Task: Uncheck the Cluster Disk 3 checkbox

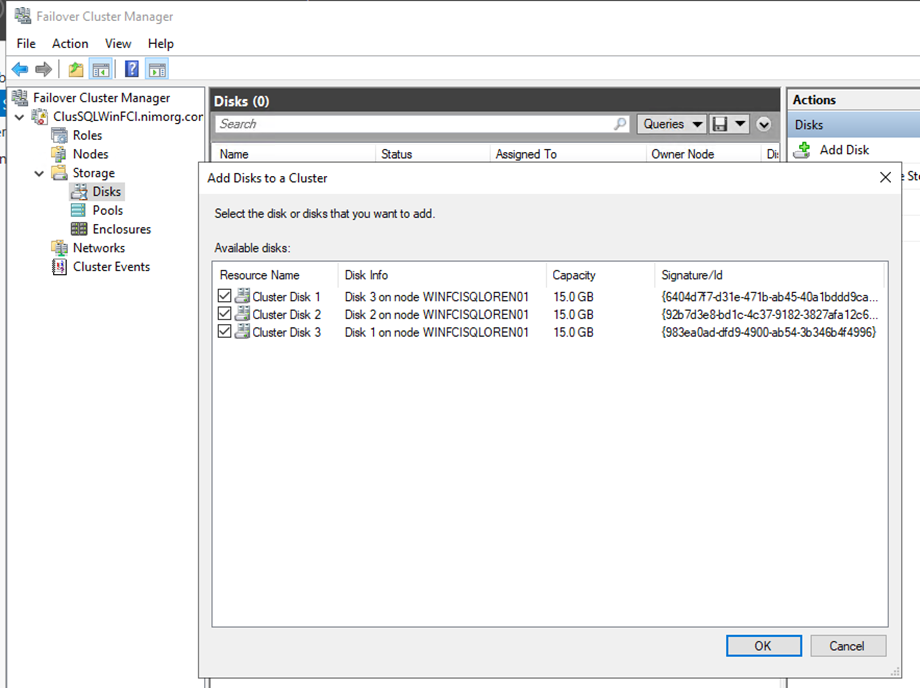Action: 224,331
